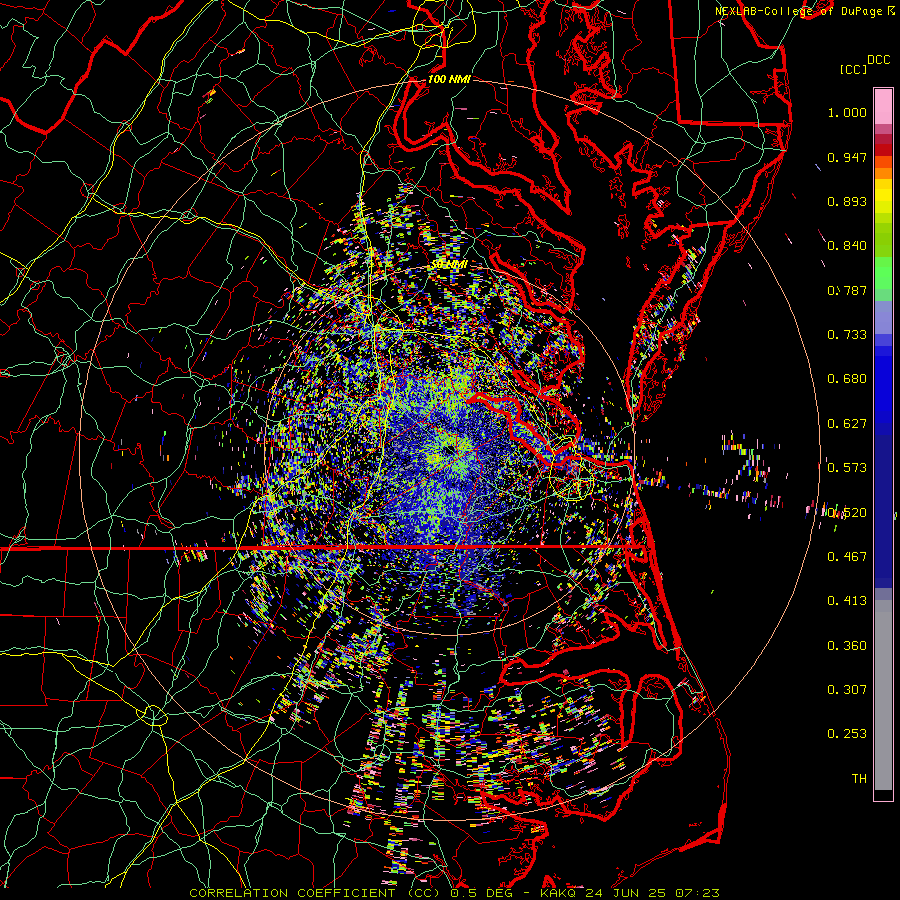Pick the black TH swatch at bar bottom
900x900 pixels.
coord(883,795)
